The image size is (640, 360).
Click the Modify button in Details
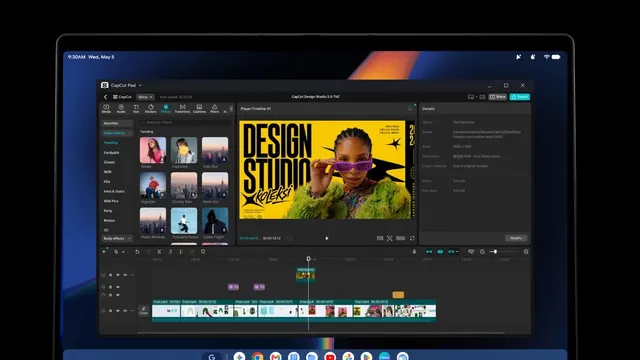coord(516,238)
